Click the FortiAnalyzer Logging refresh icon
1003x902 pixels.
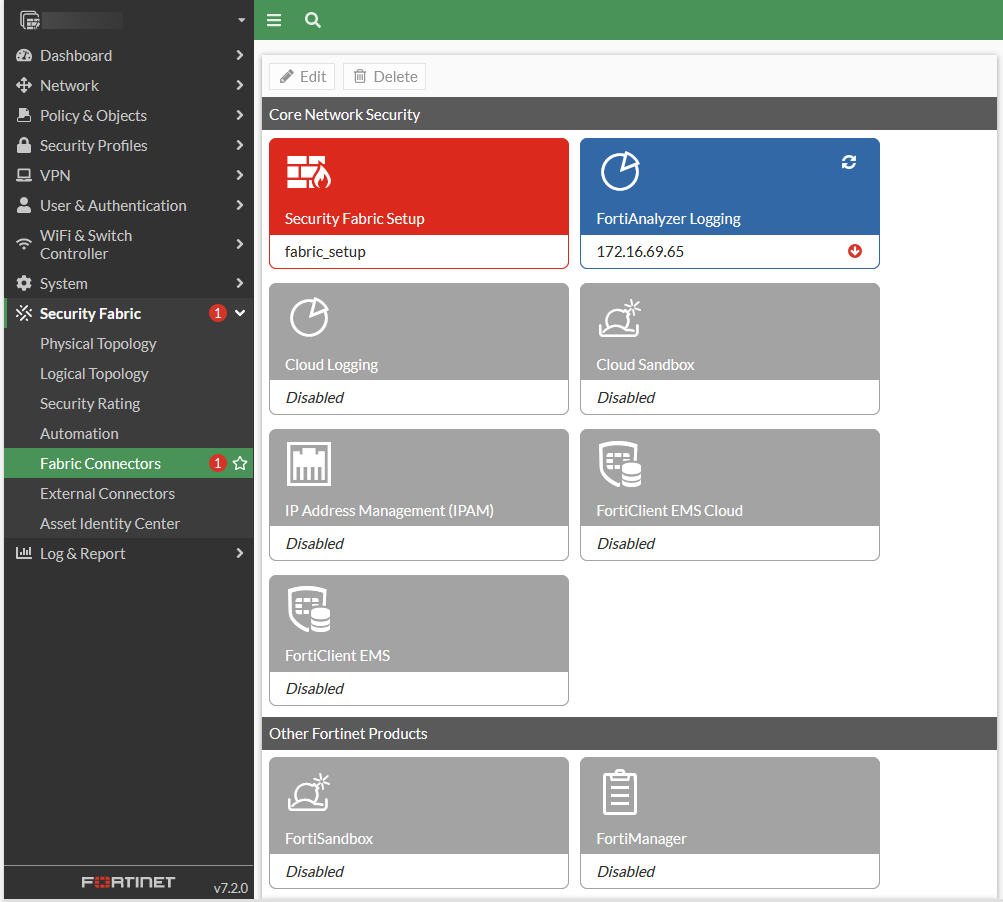click(x=849, y=162)
